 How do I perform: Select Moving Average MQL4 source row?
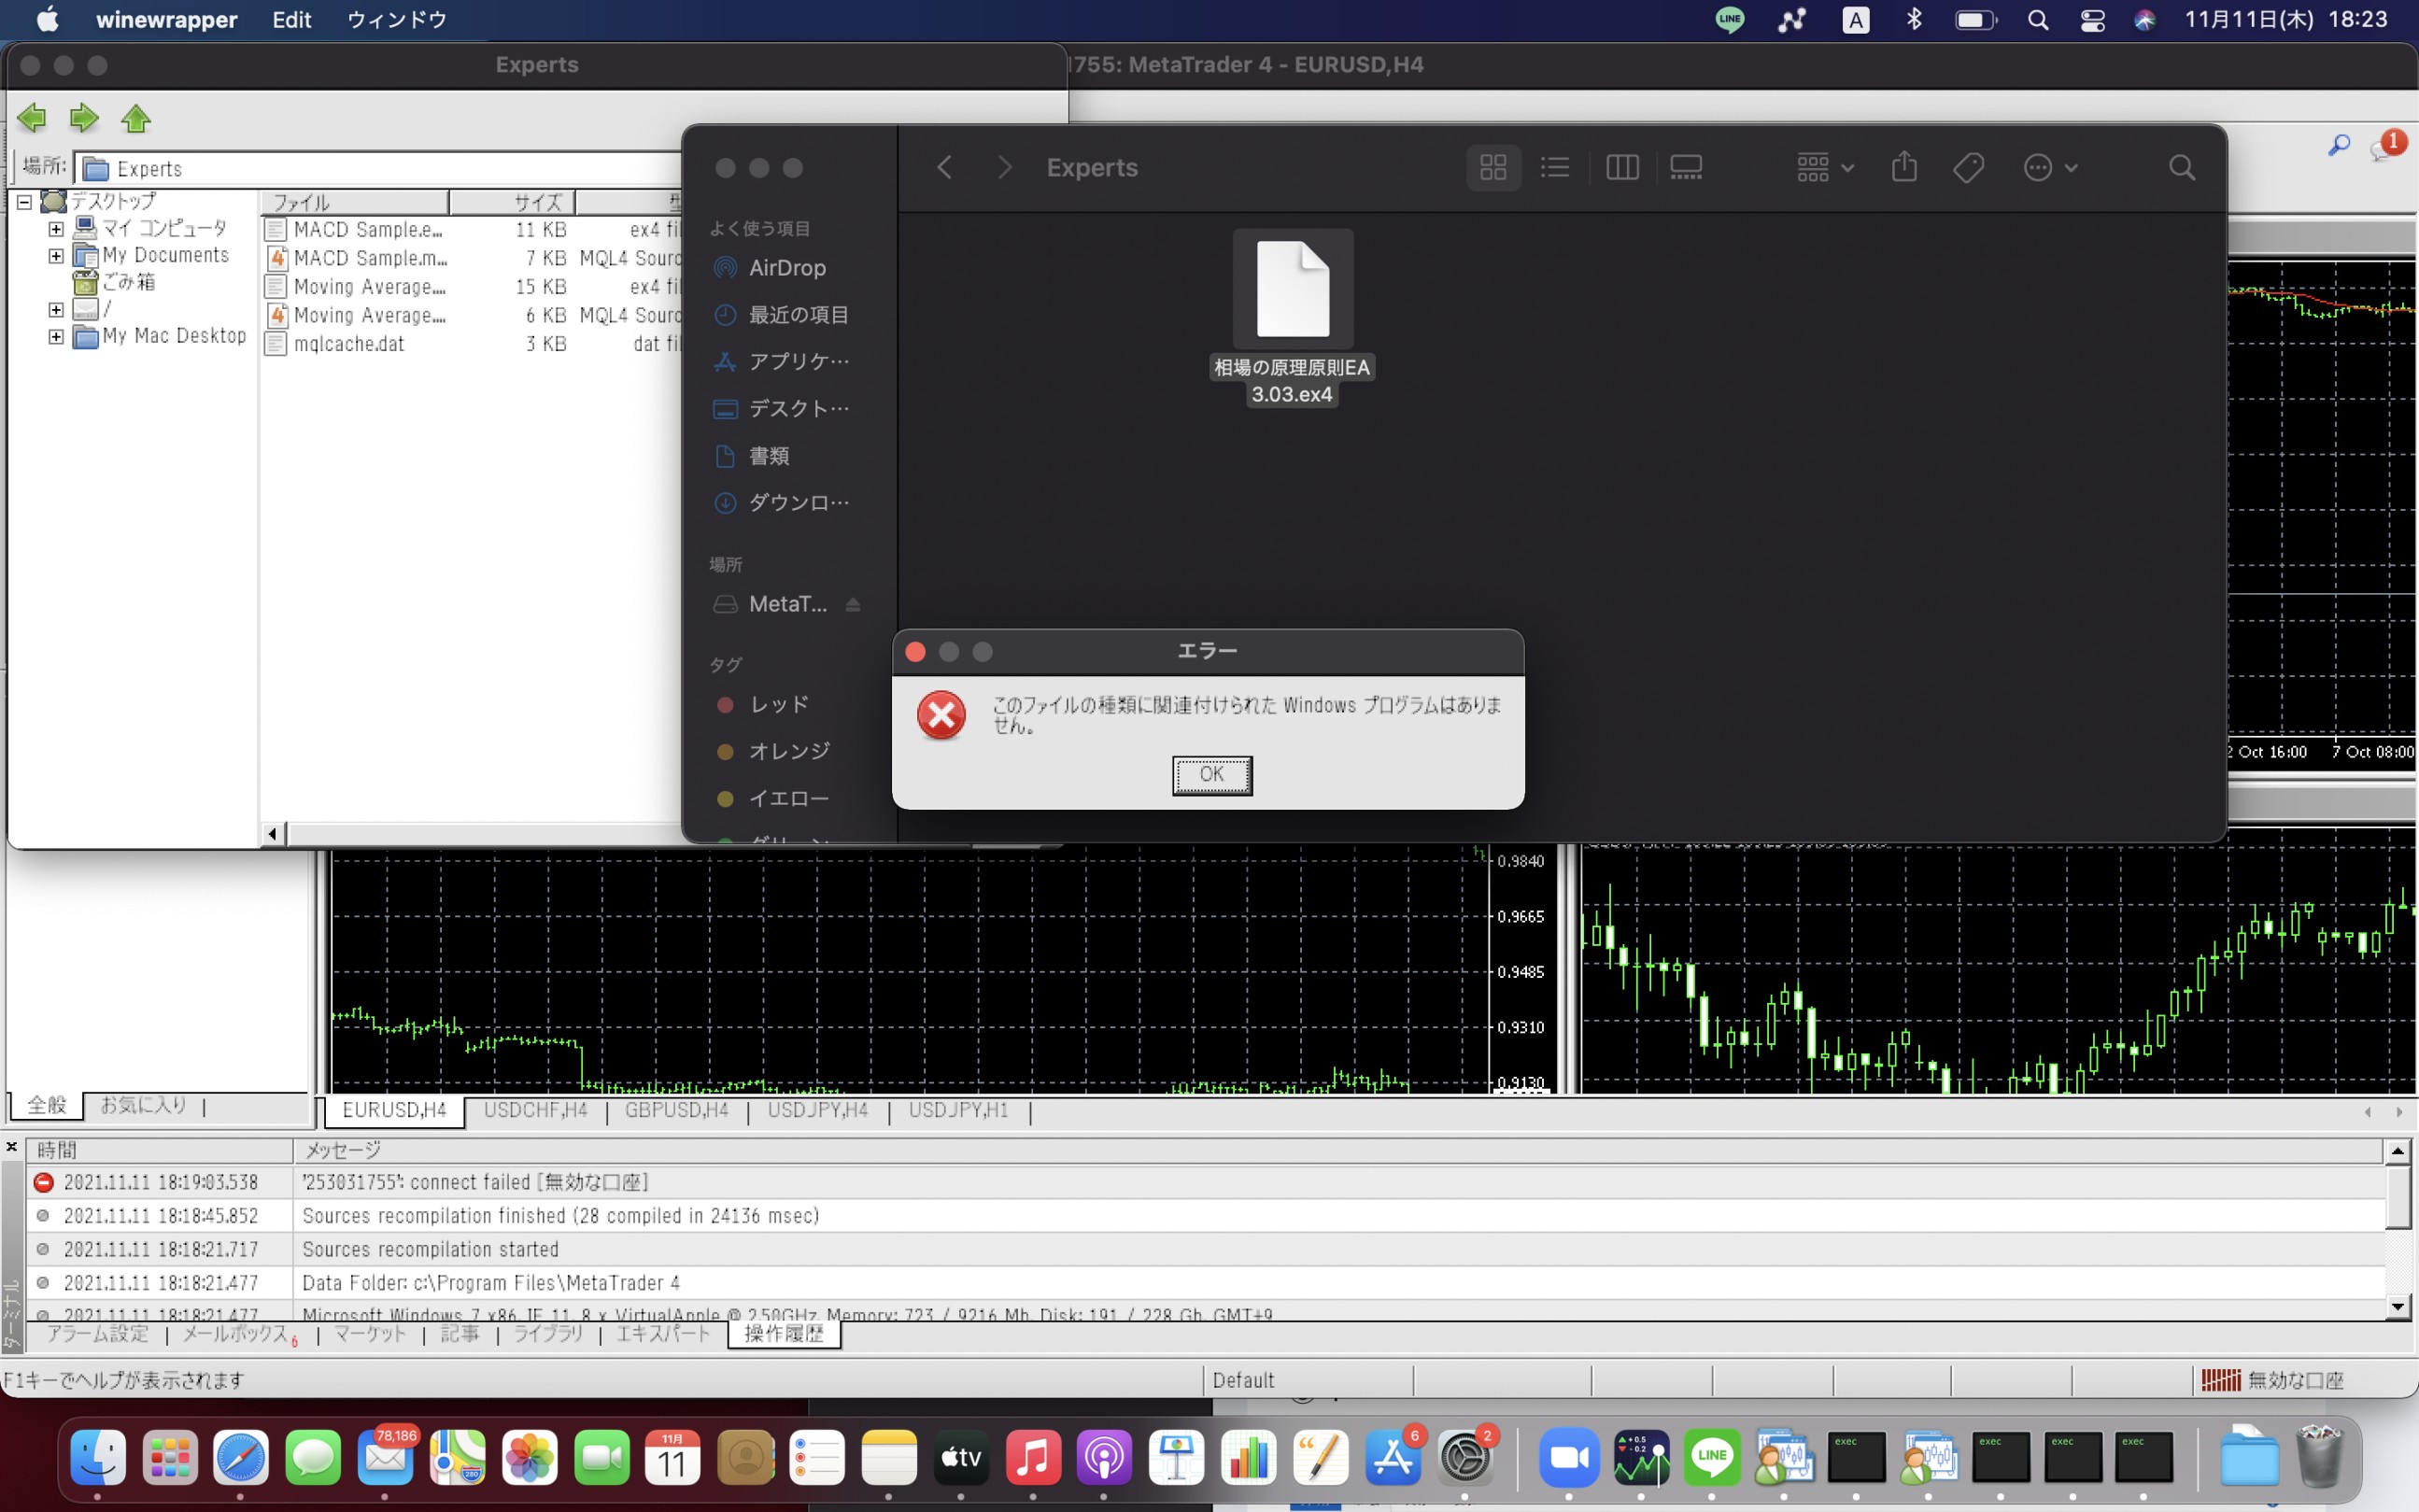[470, 315]
